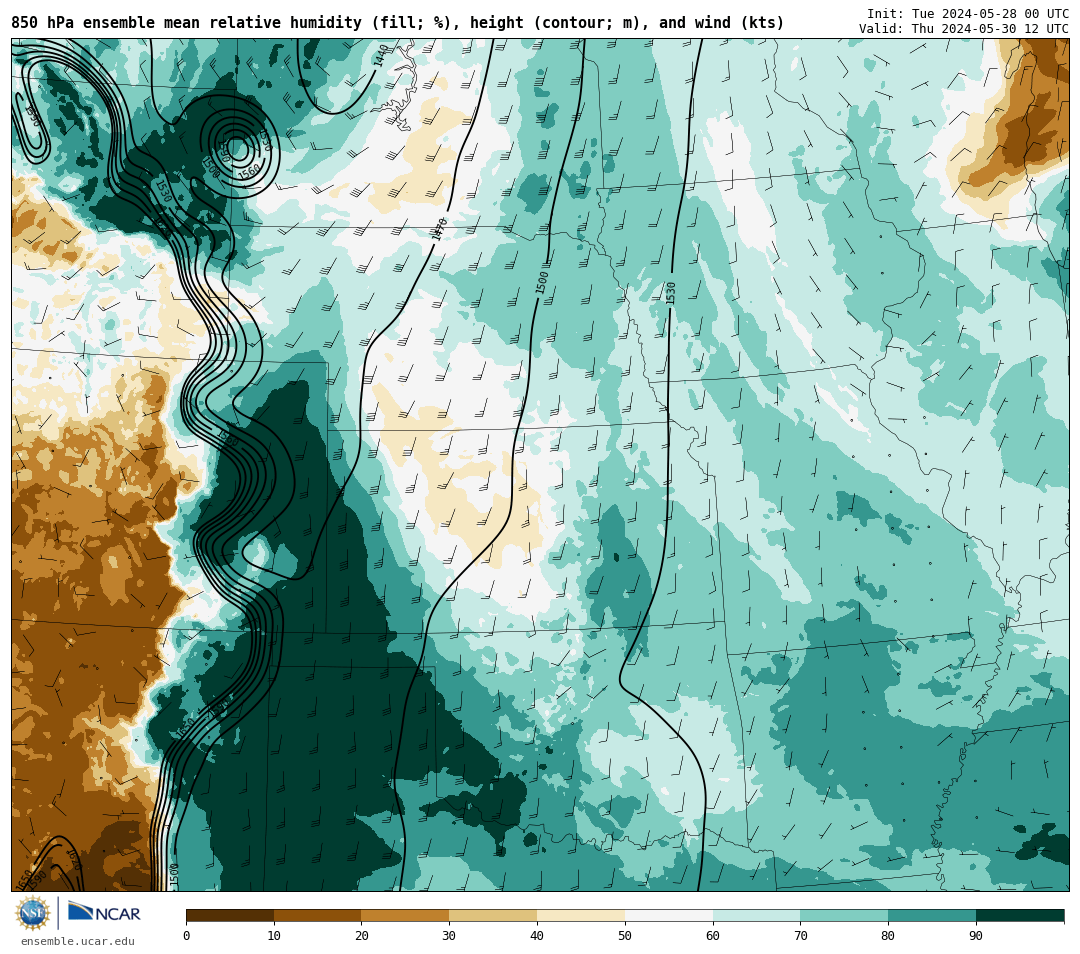Click the 0–10% darkest brown colorbar segment

point(230,915)
